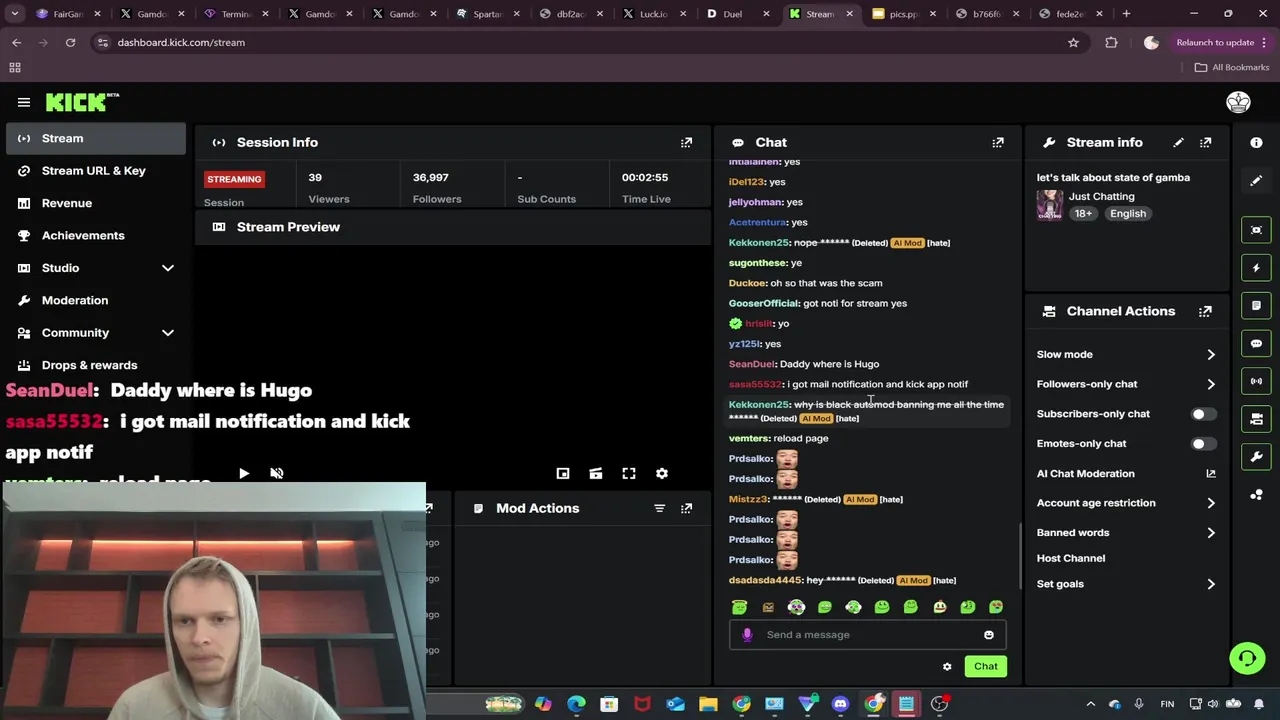This screenshot has height=720, width=1280.
Task: Open user avatar at top right
Action: tap(1238, 102)
